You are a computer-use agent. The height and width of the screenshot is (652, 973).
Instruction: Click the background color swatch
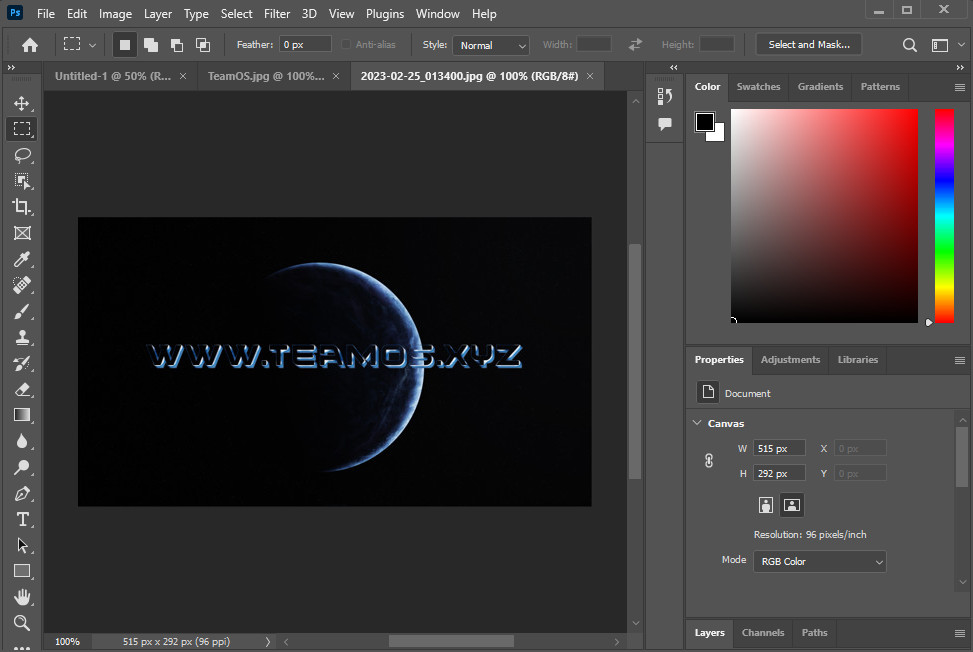click(719, 135)
